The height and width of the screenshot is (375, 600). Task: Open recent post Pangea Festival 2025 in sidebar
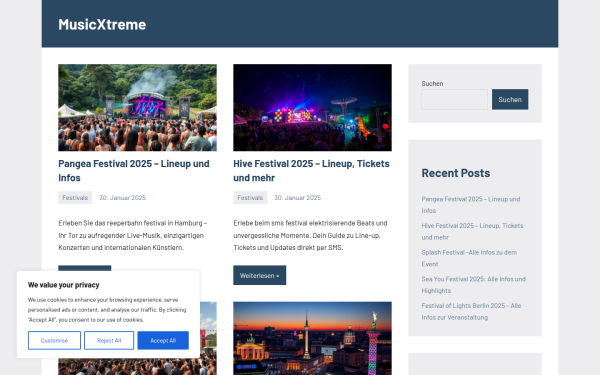click(471, 205)
